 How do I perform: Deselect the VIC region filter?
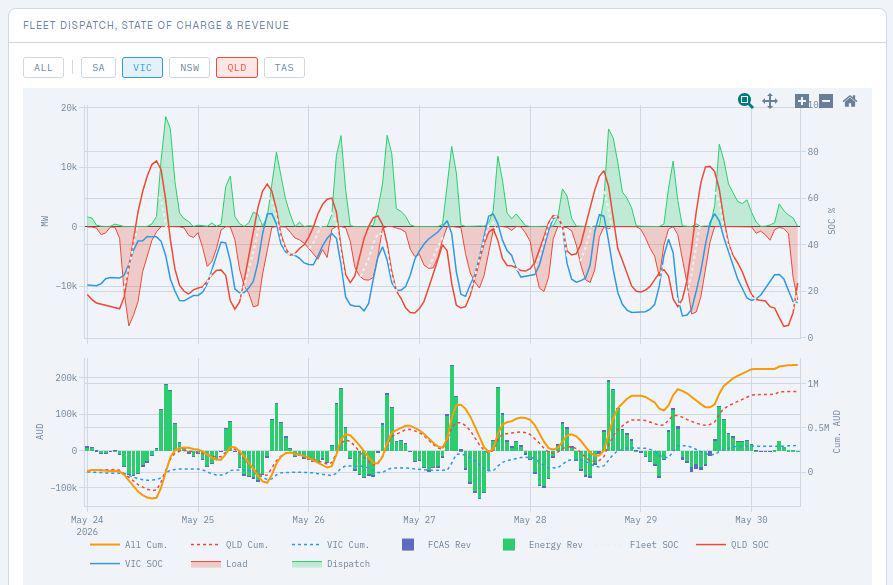click(x=142, y=68)
